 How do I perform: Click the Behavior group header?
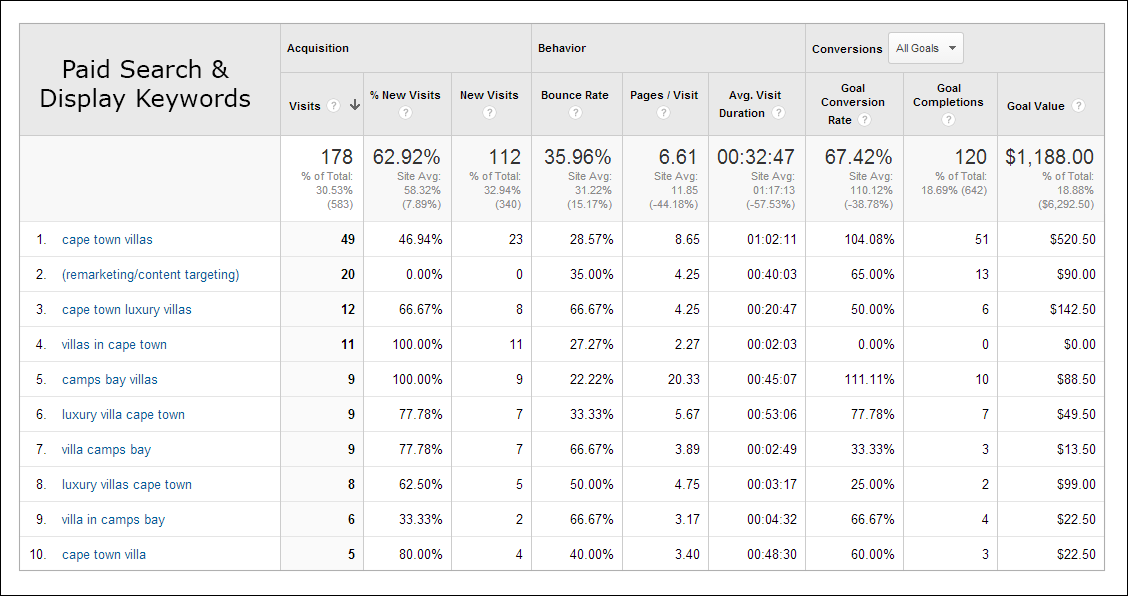[562, 48]
